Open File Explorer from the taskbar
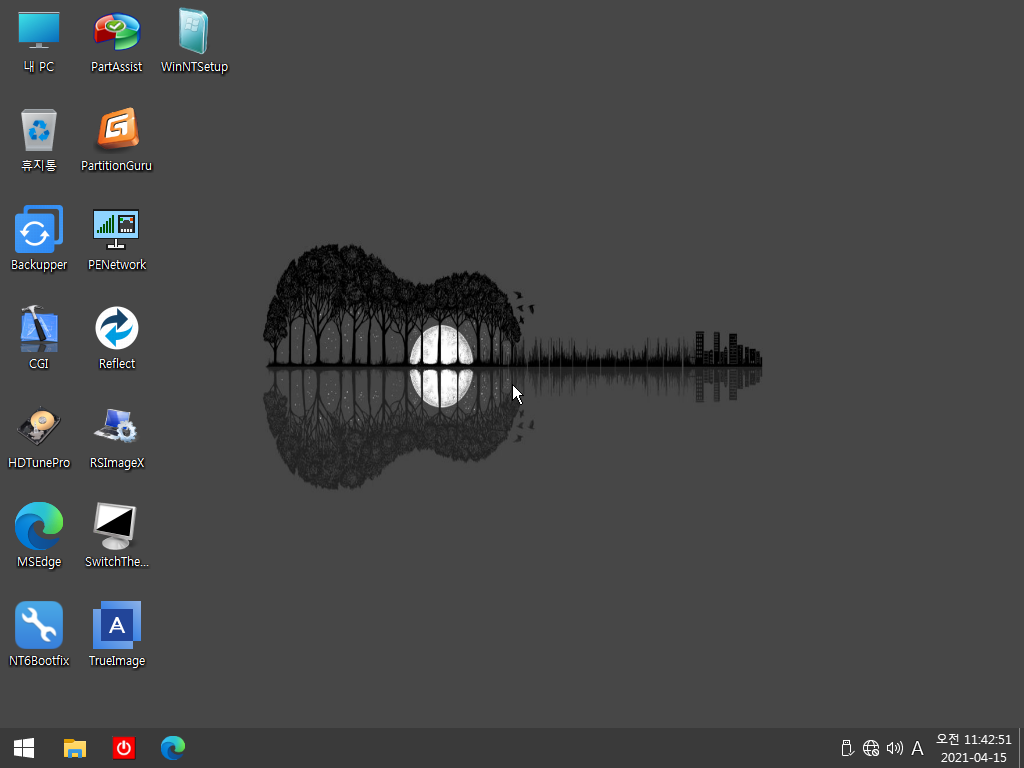This screenshot has height=768, width=1024. coord(74,748)
